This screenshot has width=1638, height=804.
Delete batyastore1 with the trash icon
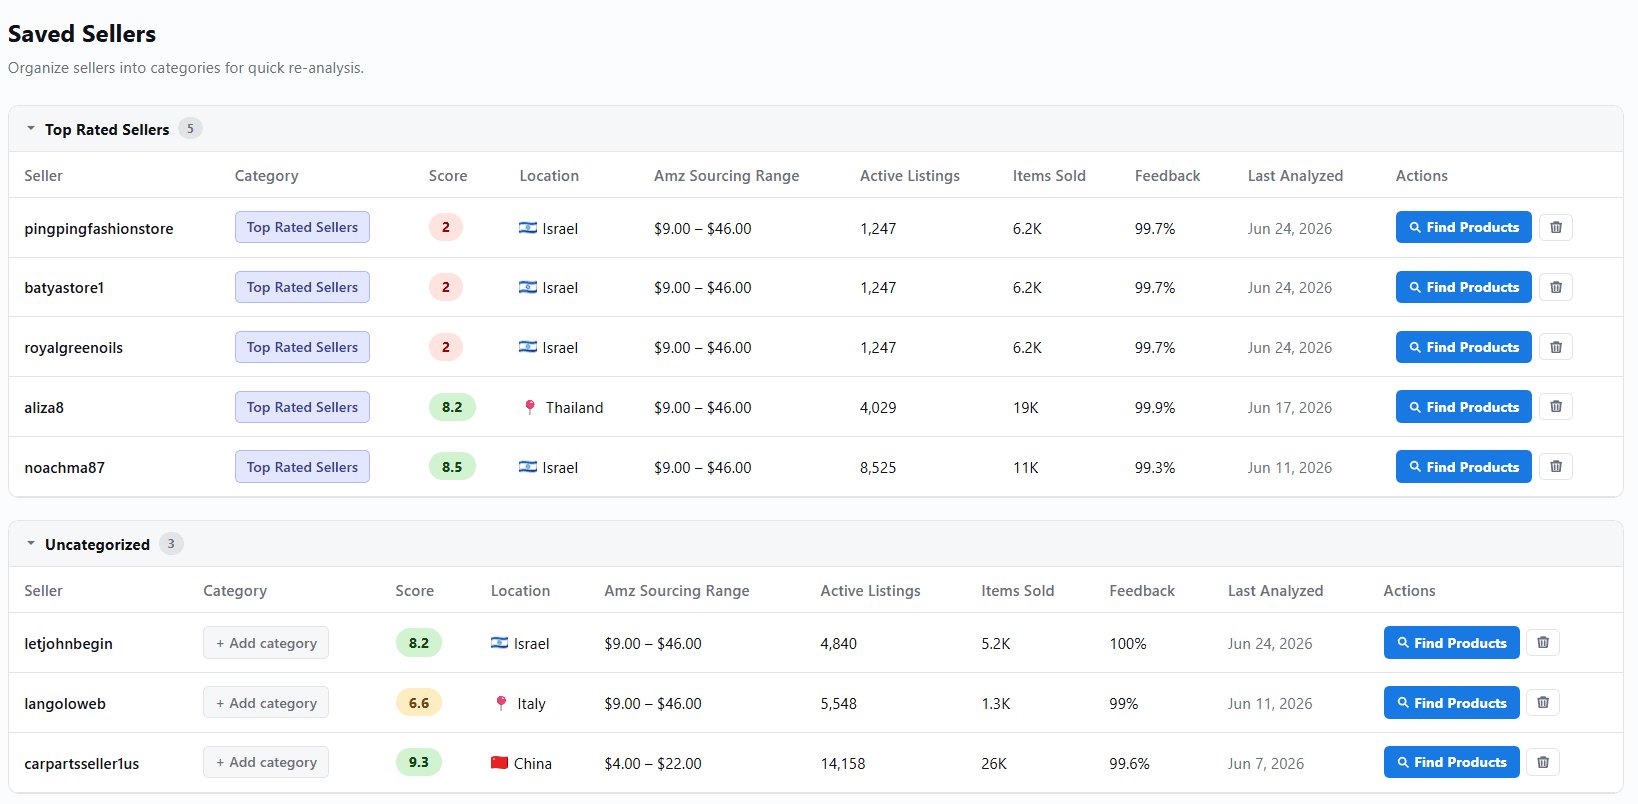coord(1555,287)
